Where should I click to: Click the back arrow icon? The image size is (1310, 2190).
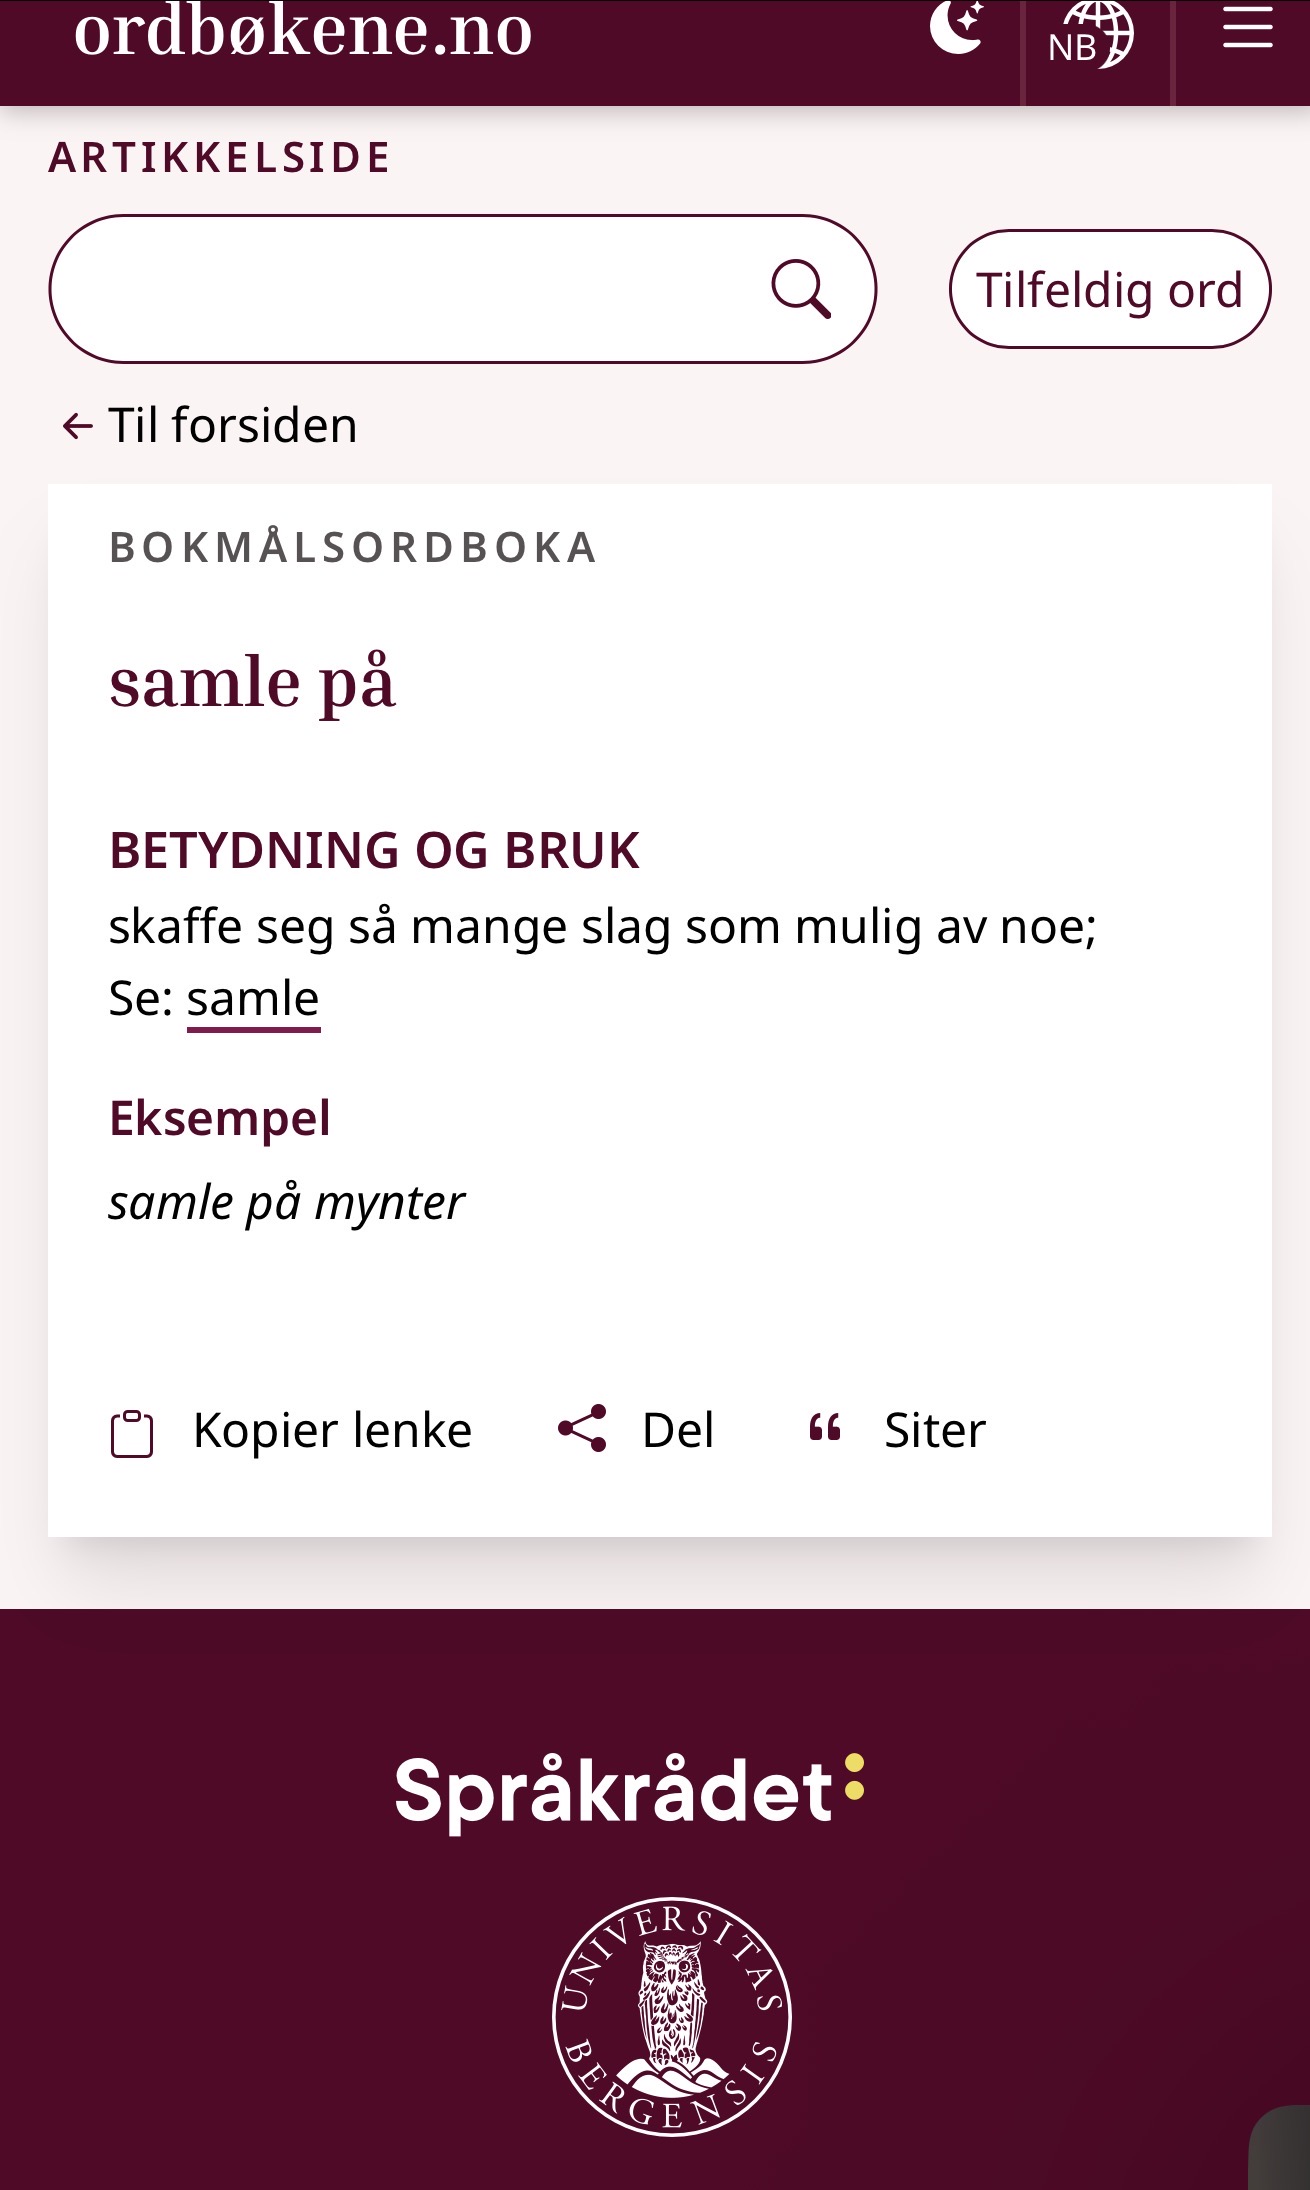(77, 426)
